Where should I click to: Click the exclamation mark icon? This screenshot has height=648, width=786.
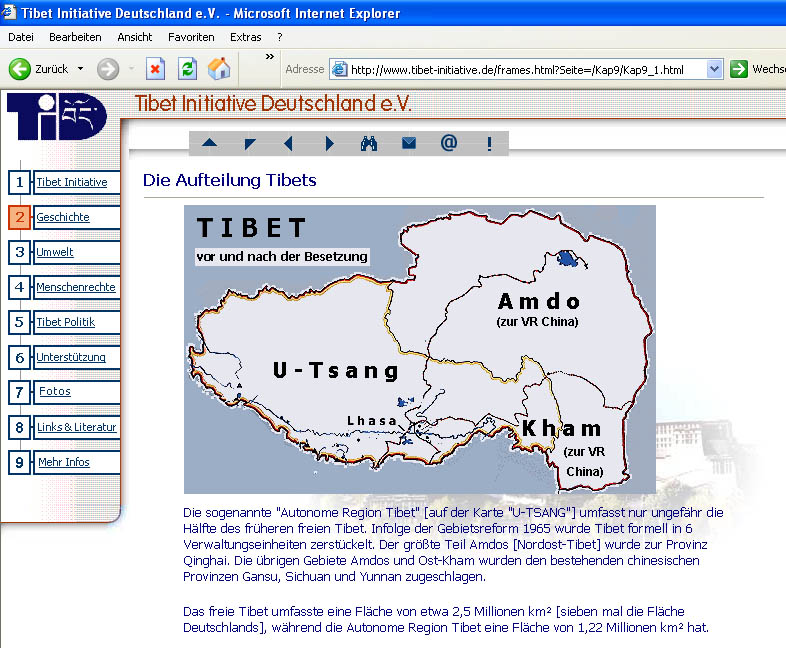[489, 144]
